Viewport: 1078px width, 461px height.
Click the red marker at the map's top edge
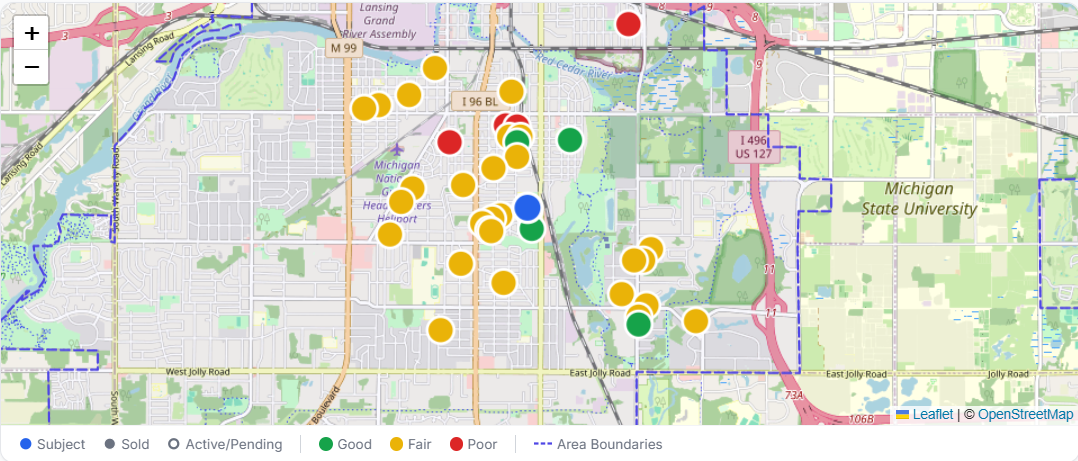click(x=628, y=23)
